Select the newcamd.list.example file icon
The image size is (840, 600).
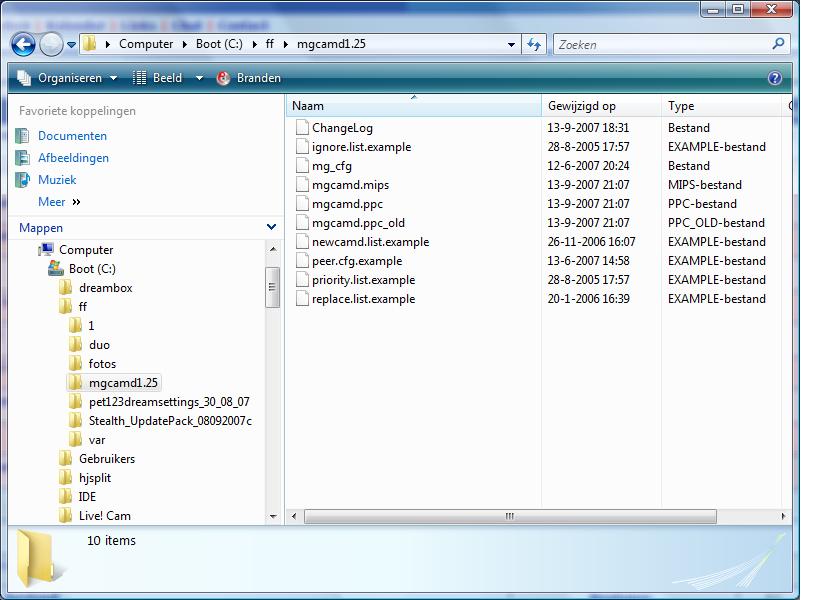(303, 242)
